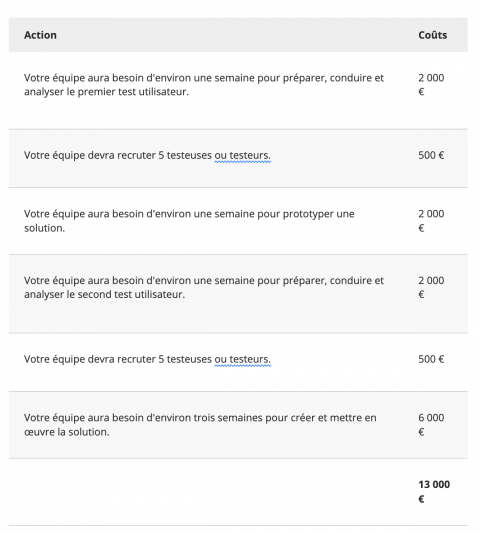The image size is (480, 534).
Task: Click the first underlined 'ou testeurs.' text
Action: [x=243, y=155]
